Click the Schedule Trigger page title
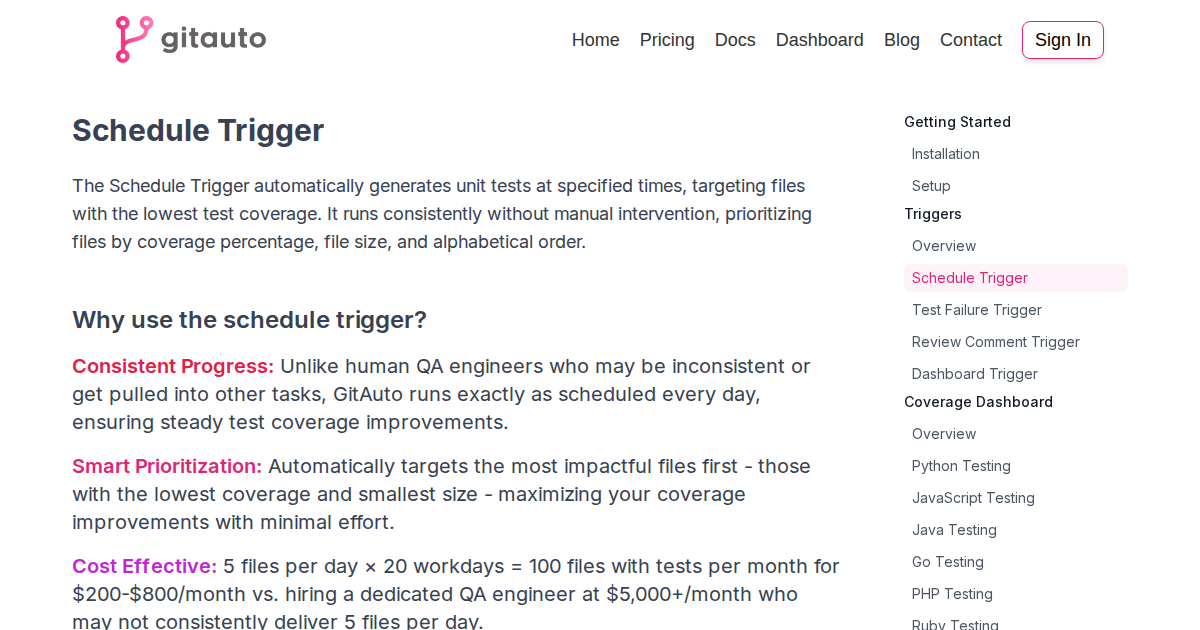Screen dimensions: 1200x630 [198, 131]
